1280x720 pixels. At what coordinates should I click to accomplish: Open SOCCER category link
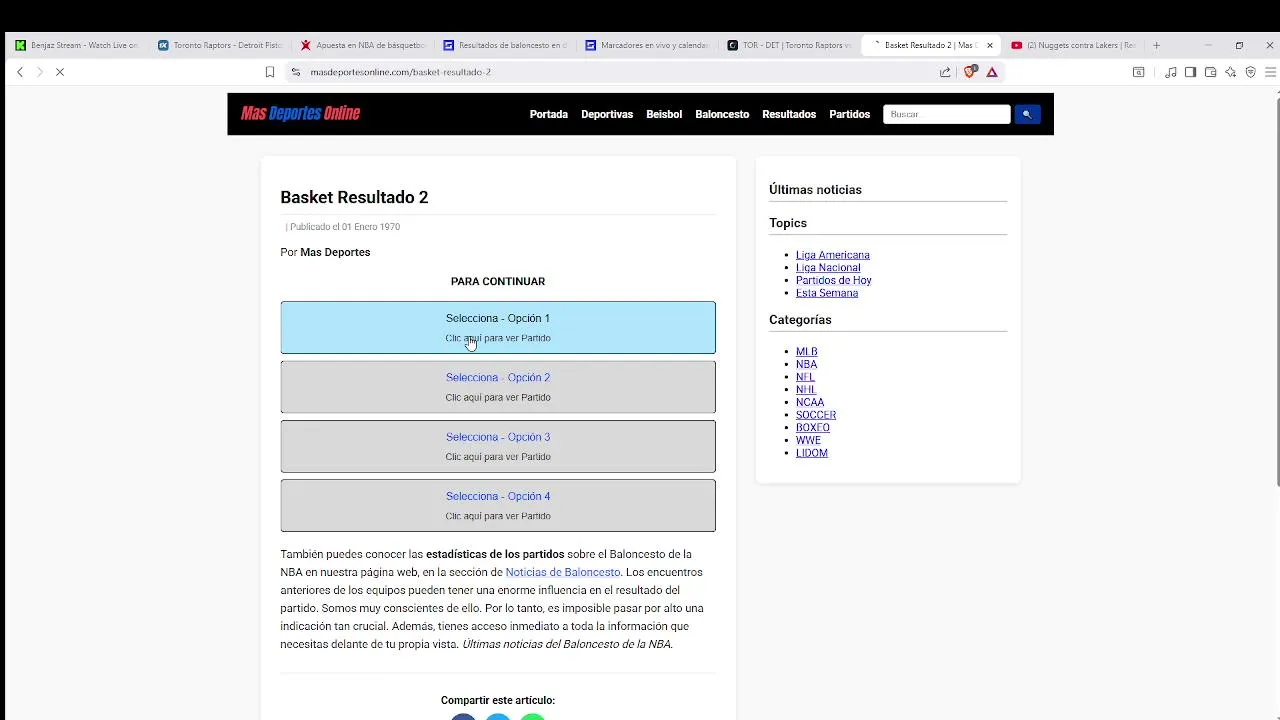point(816,415)
